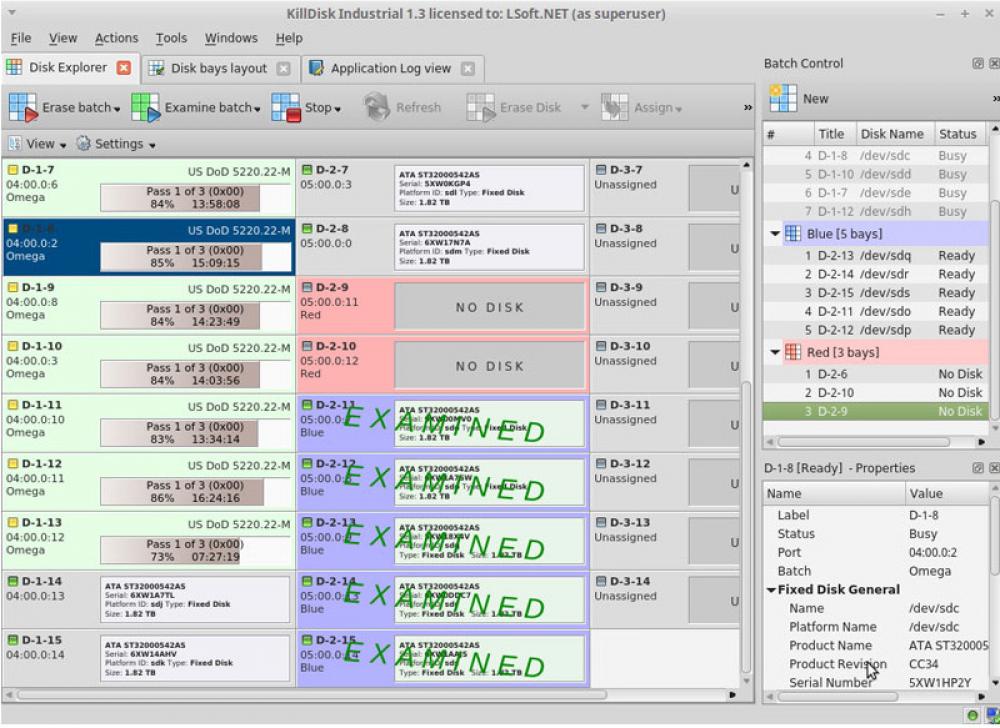Image resolution: width=1000 pixels, height=728 pixels.
Task: Collapse the Blue [5 bays] group
Action: pyautogui.click(x=777, y=233)
